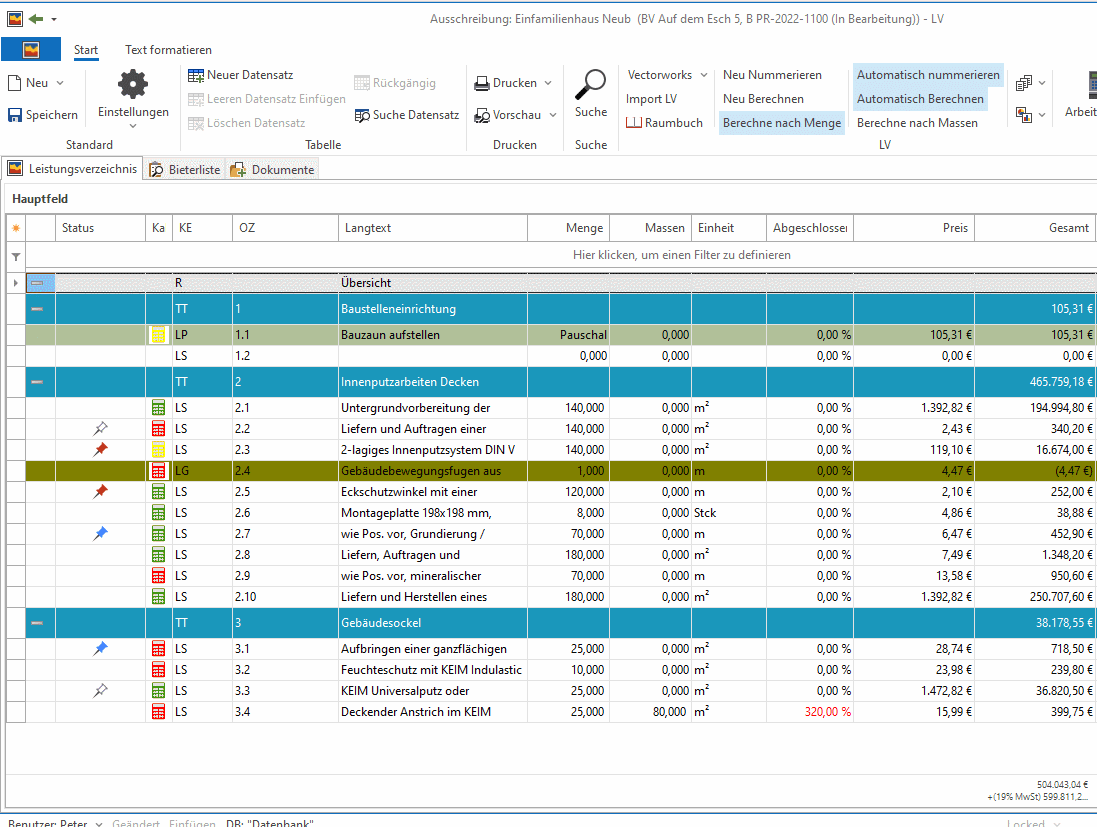Click the filter row to define filter
Screen dimensions: 1097x827
pos(681,255)
